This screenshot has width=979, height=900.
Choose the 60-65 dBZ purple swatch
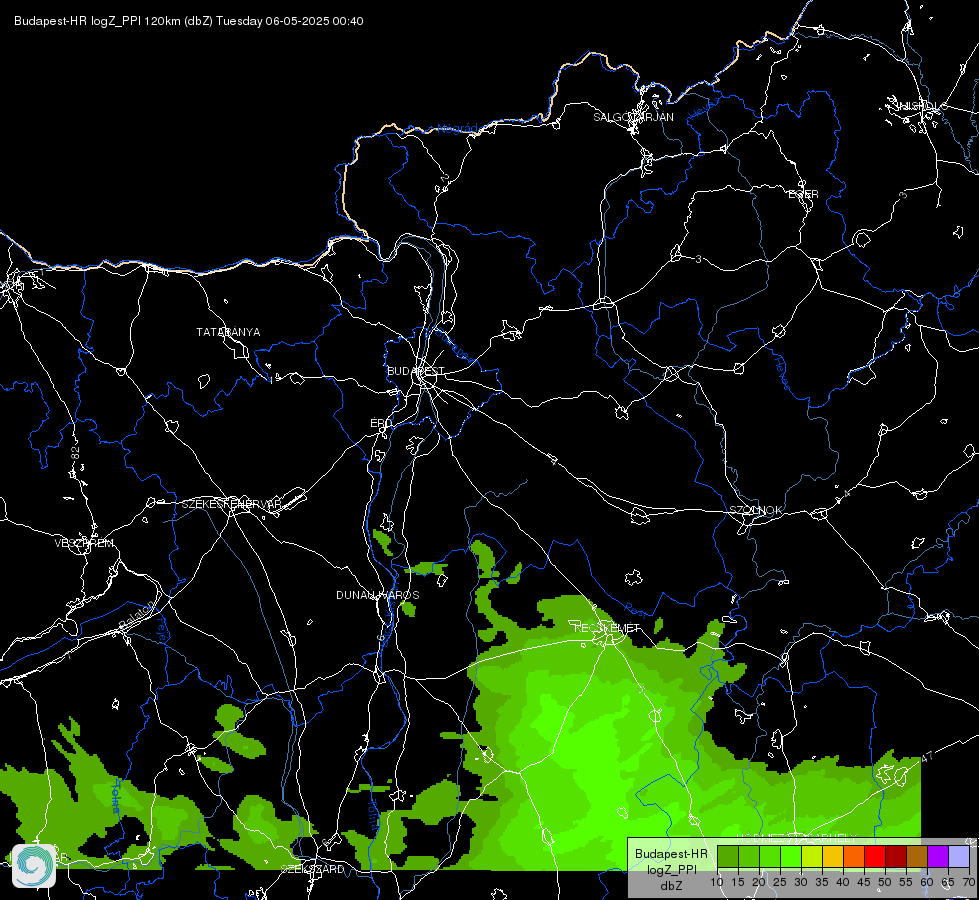(937, 857)
